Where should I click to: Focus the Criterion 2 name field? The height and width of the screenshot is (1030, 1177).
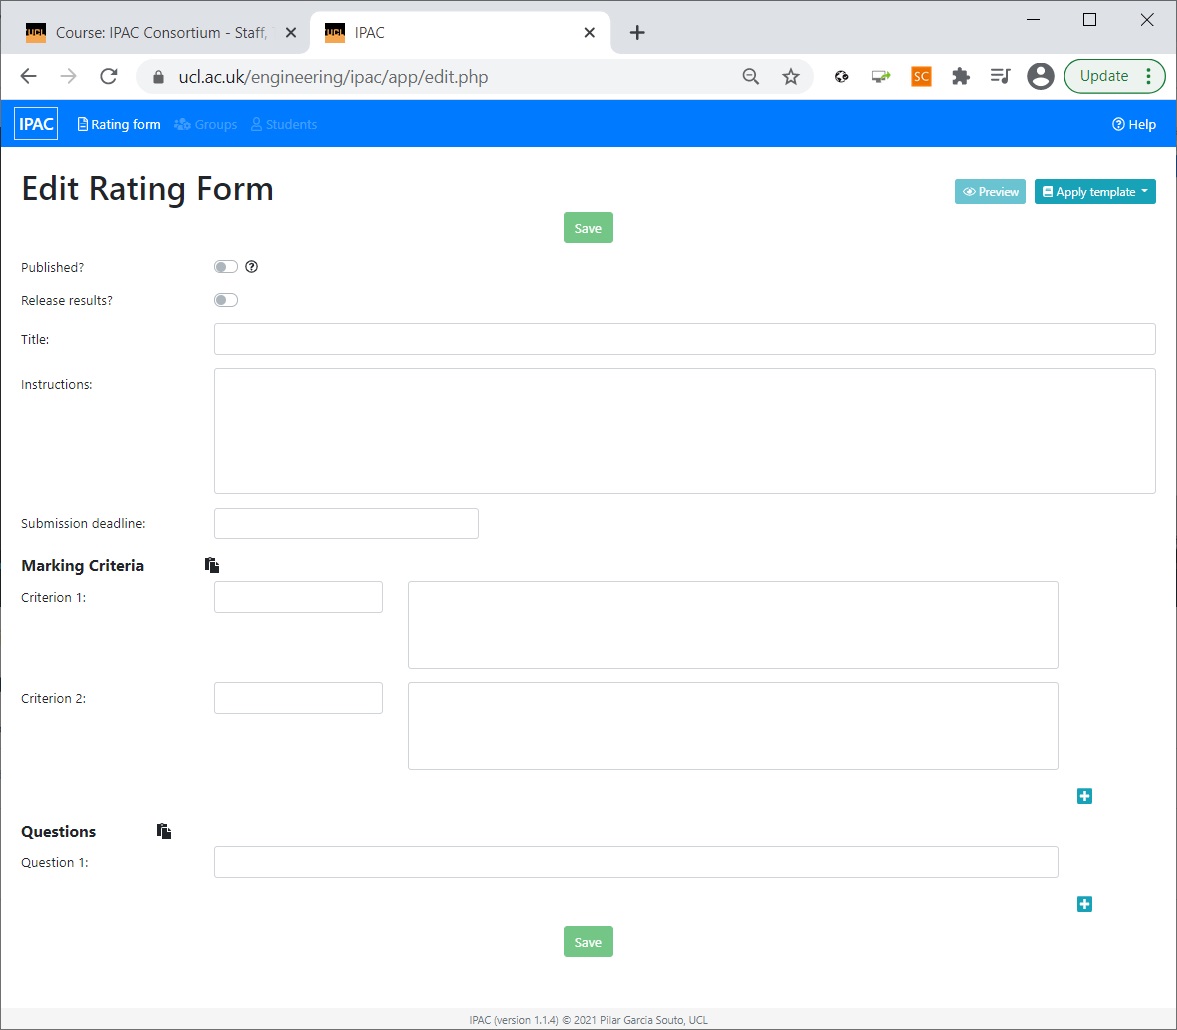tap(298, 698)
